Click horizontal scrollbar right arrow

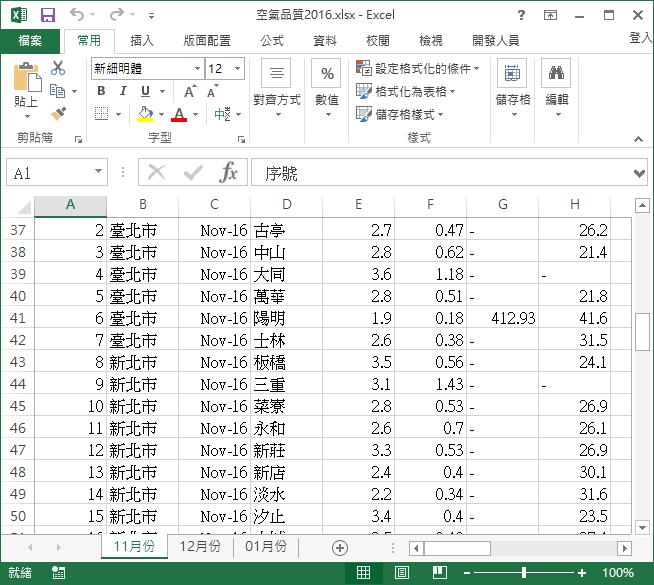pos(624,548)
